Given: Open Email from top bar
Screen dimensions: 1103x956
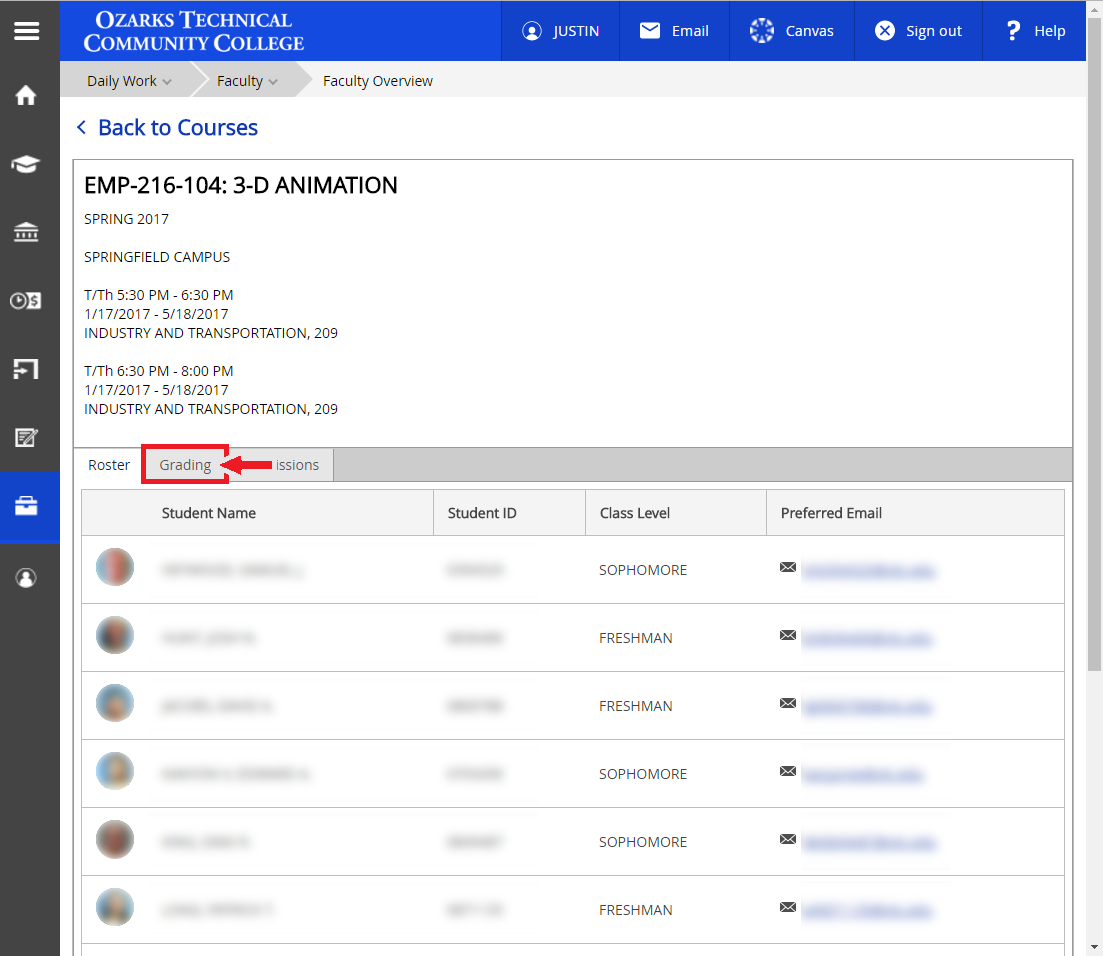Looking at the screenshot, I should tap(674, 31).
